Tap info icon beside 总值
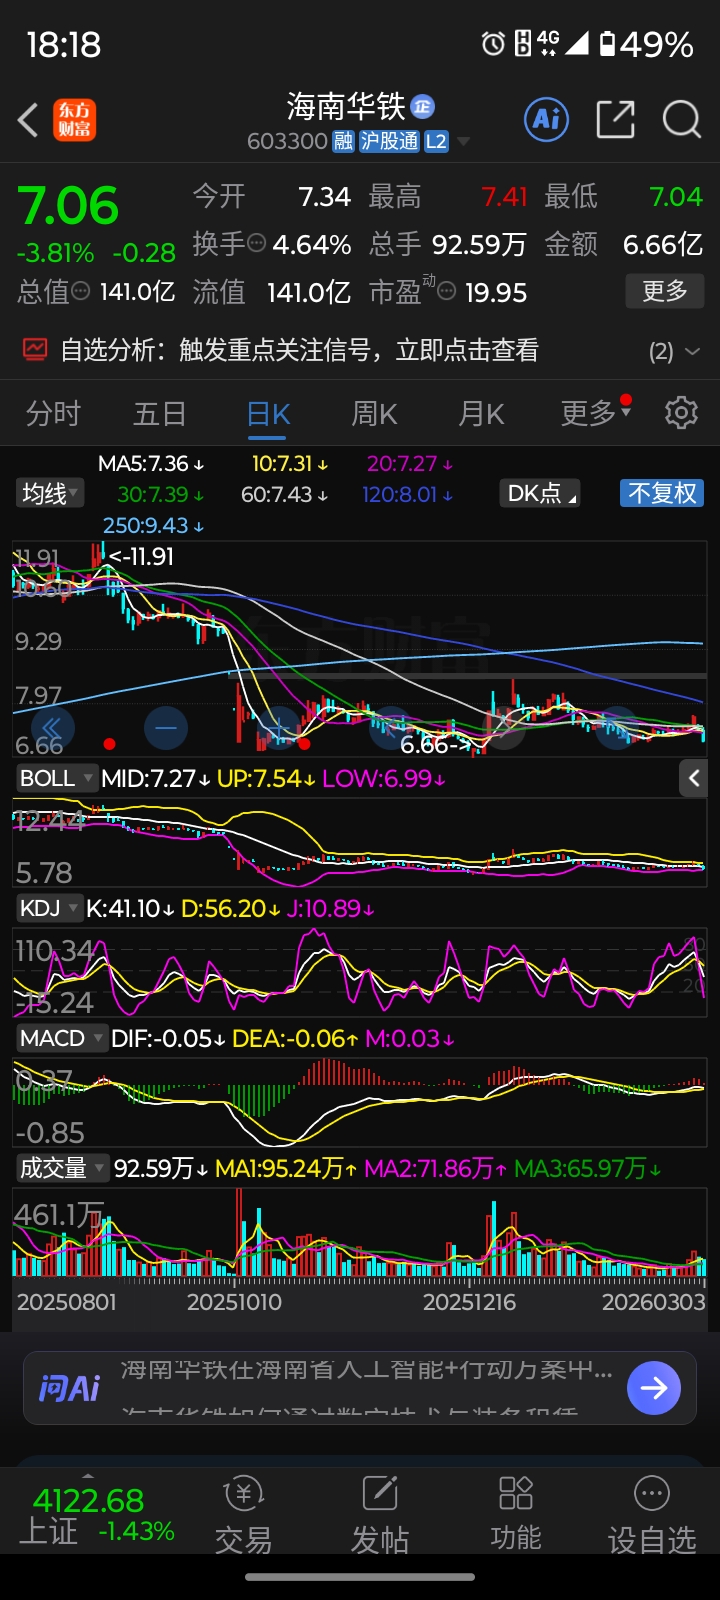Viewport: 720px width, 1600px height. [x=81, y=291]
